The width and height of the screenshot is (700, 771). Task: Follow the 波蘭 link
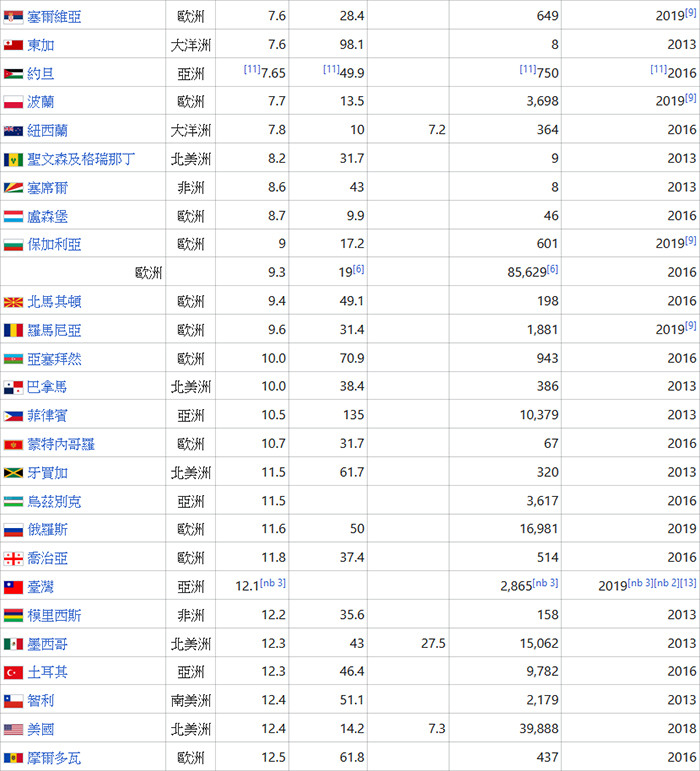41,102
